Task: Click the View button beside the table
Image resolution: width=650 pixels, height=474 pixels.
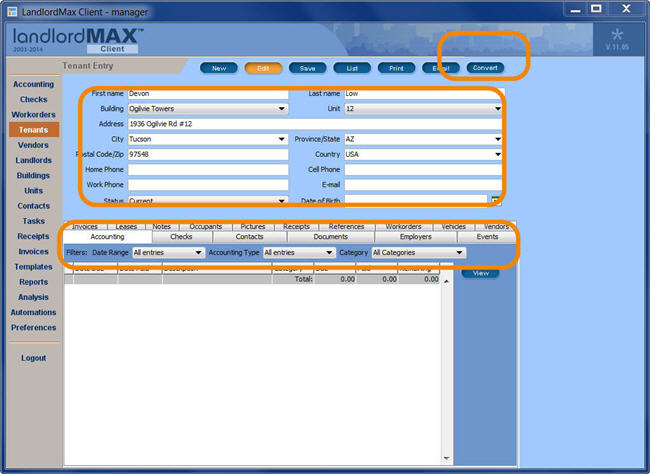Action: [481, 273]
